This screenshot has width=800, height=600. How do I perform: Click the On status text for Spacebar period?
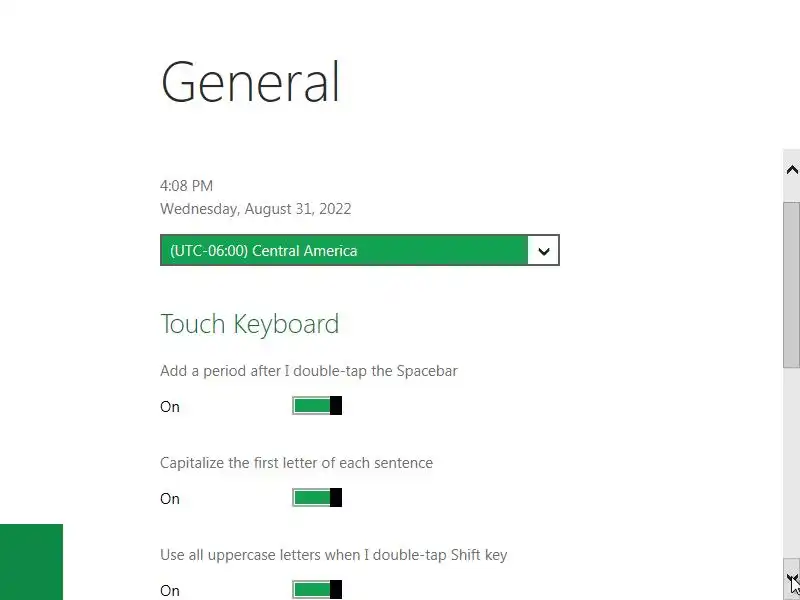click(x=170, y=407)
